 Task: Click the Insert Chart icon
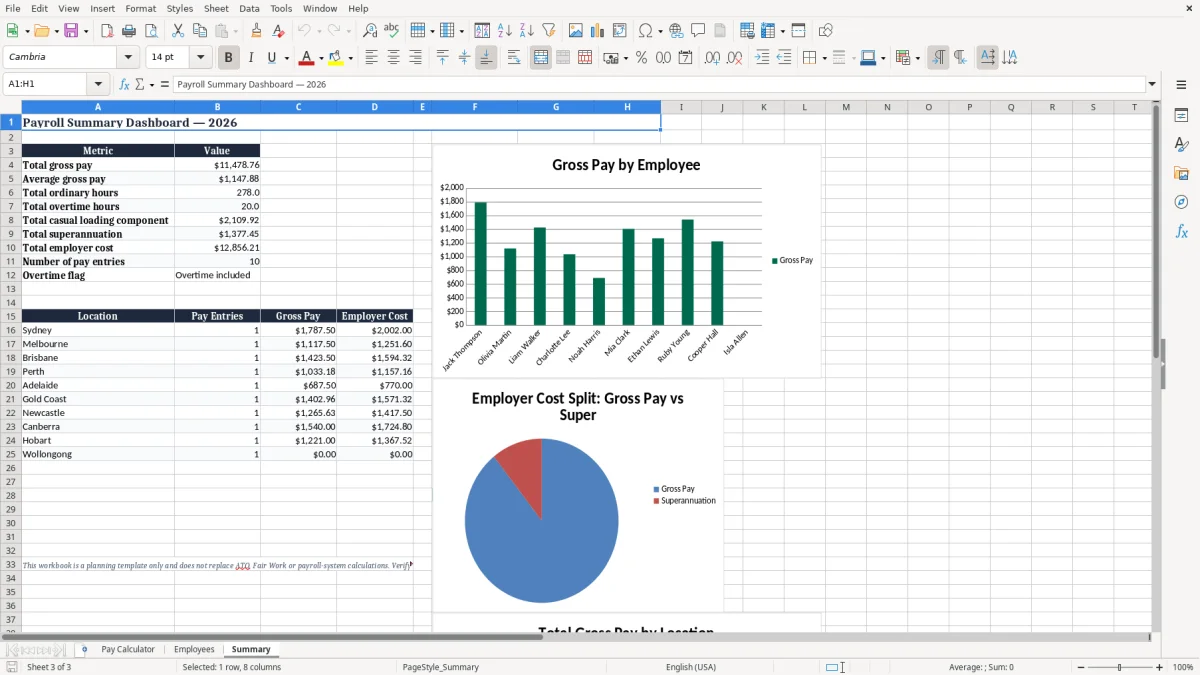[x=598, y=31]
